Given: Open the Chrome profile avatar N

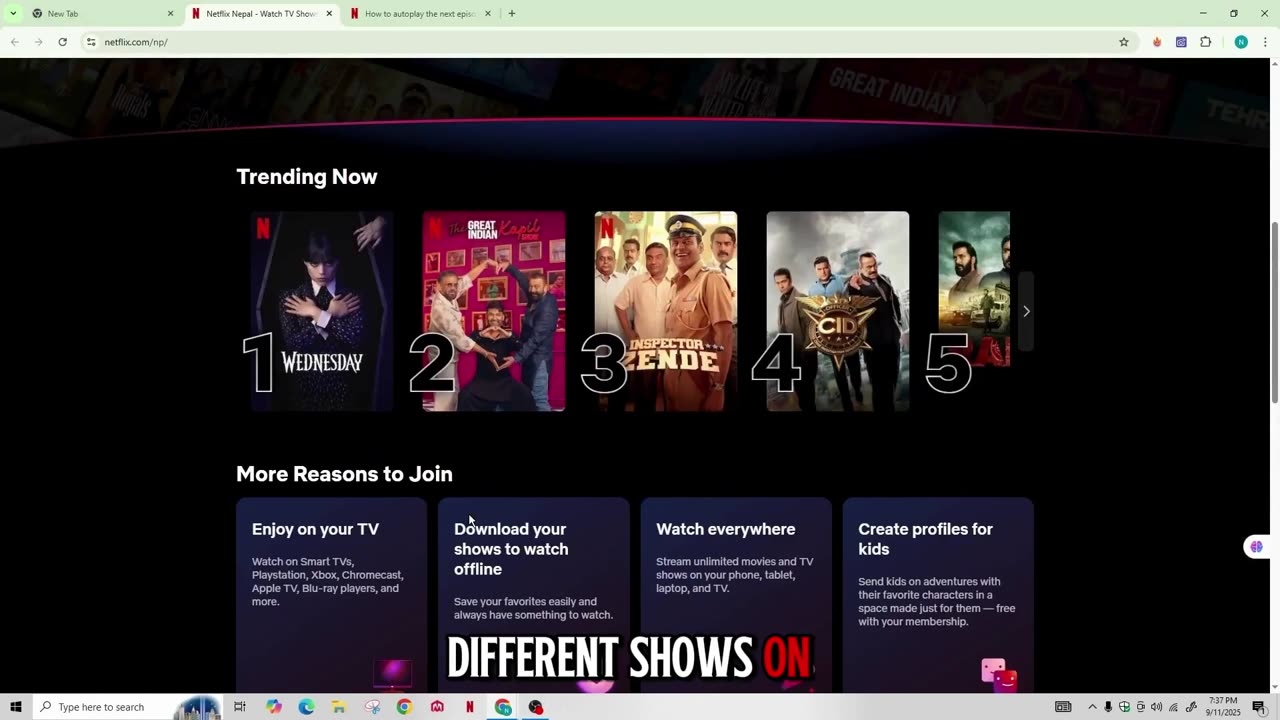Looking at the screenshot, I should point(1241,42).
